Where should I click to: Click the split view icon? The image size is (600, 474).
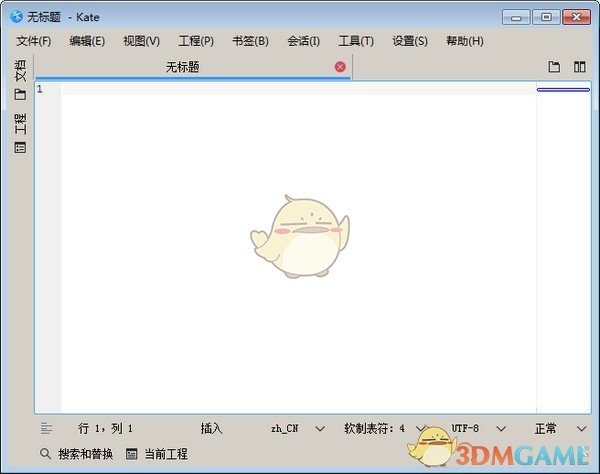click(x=579, y=67)
